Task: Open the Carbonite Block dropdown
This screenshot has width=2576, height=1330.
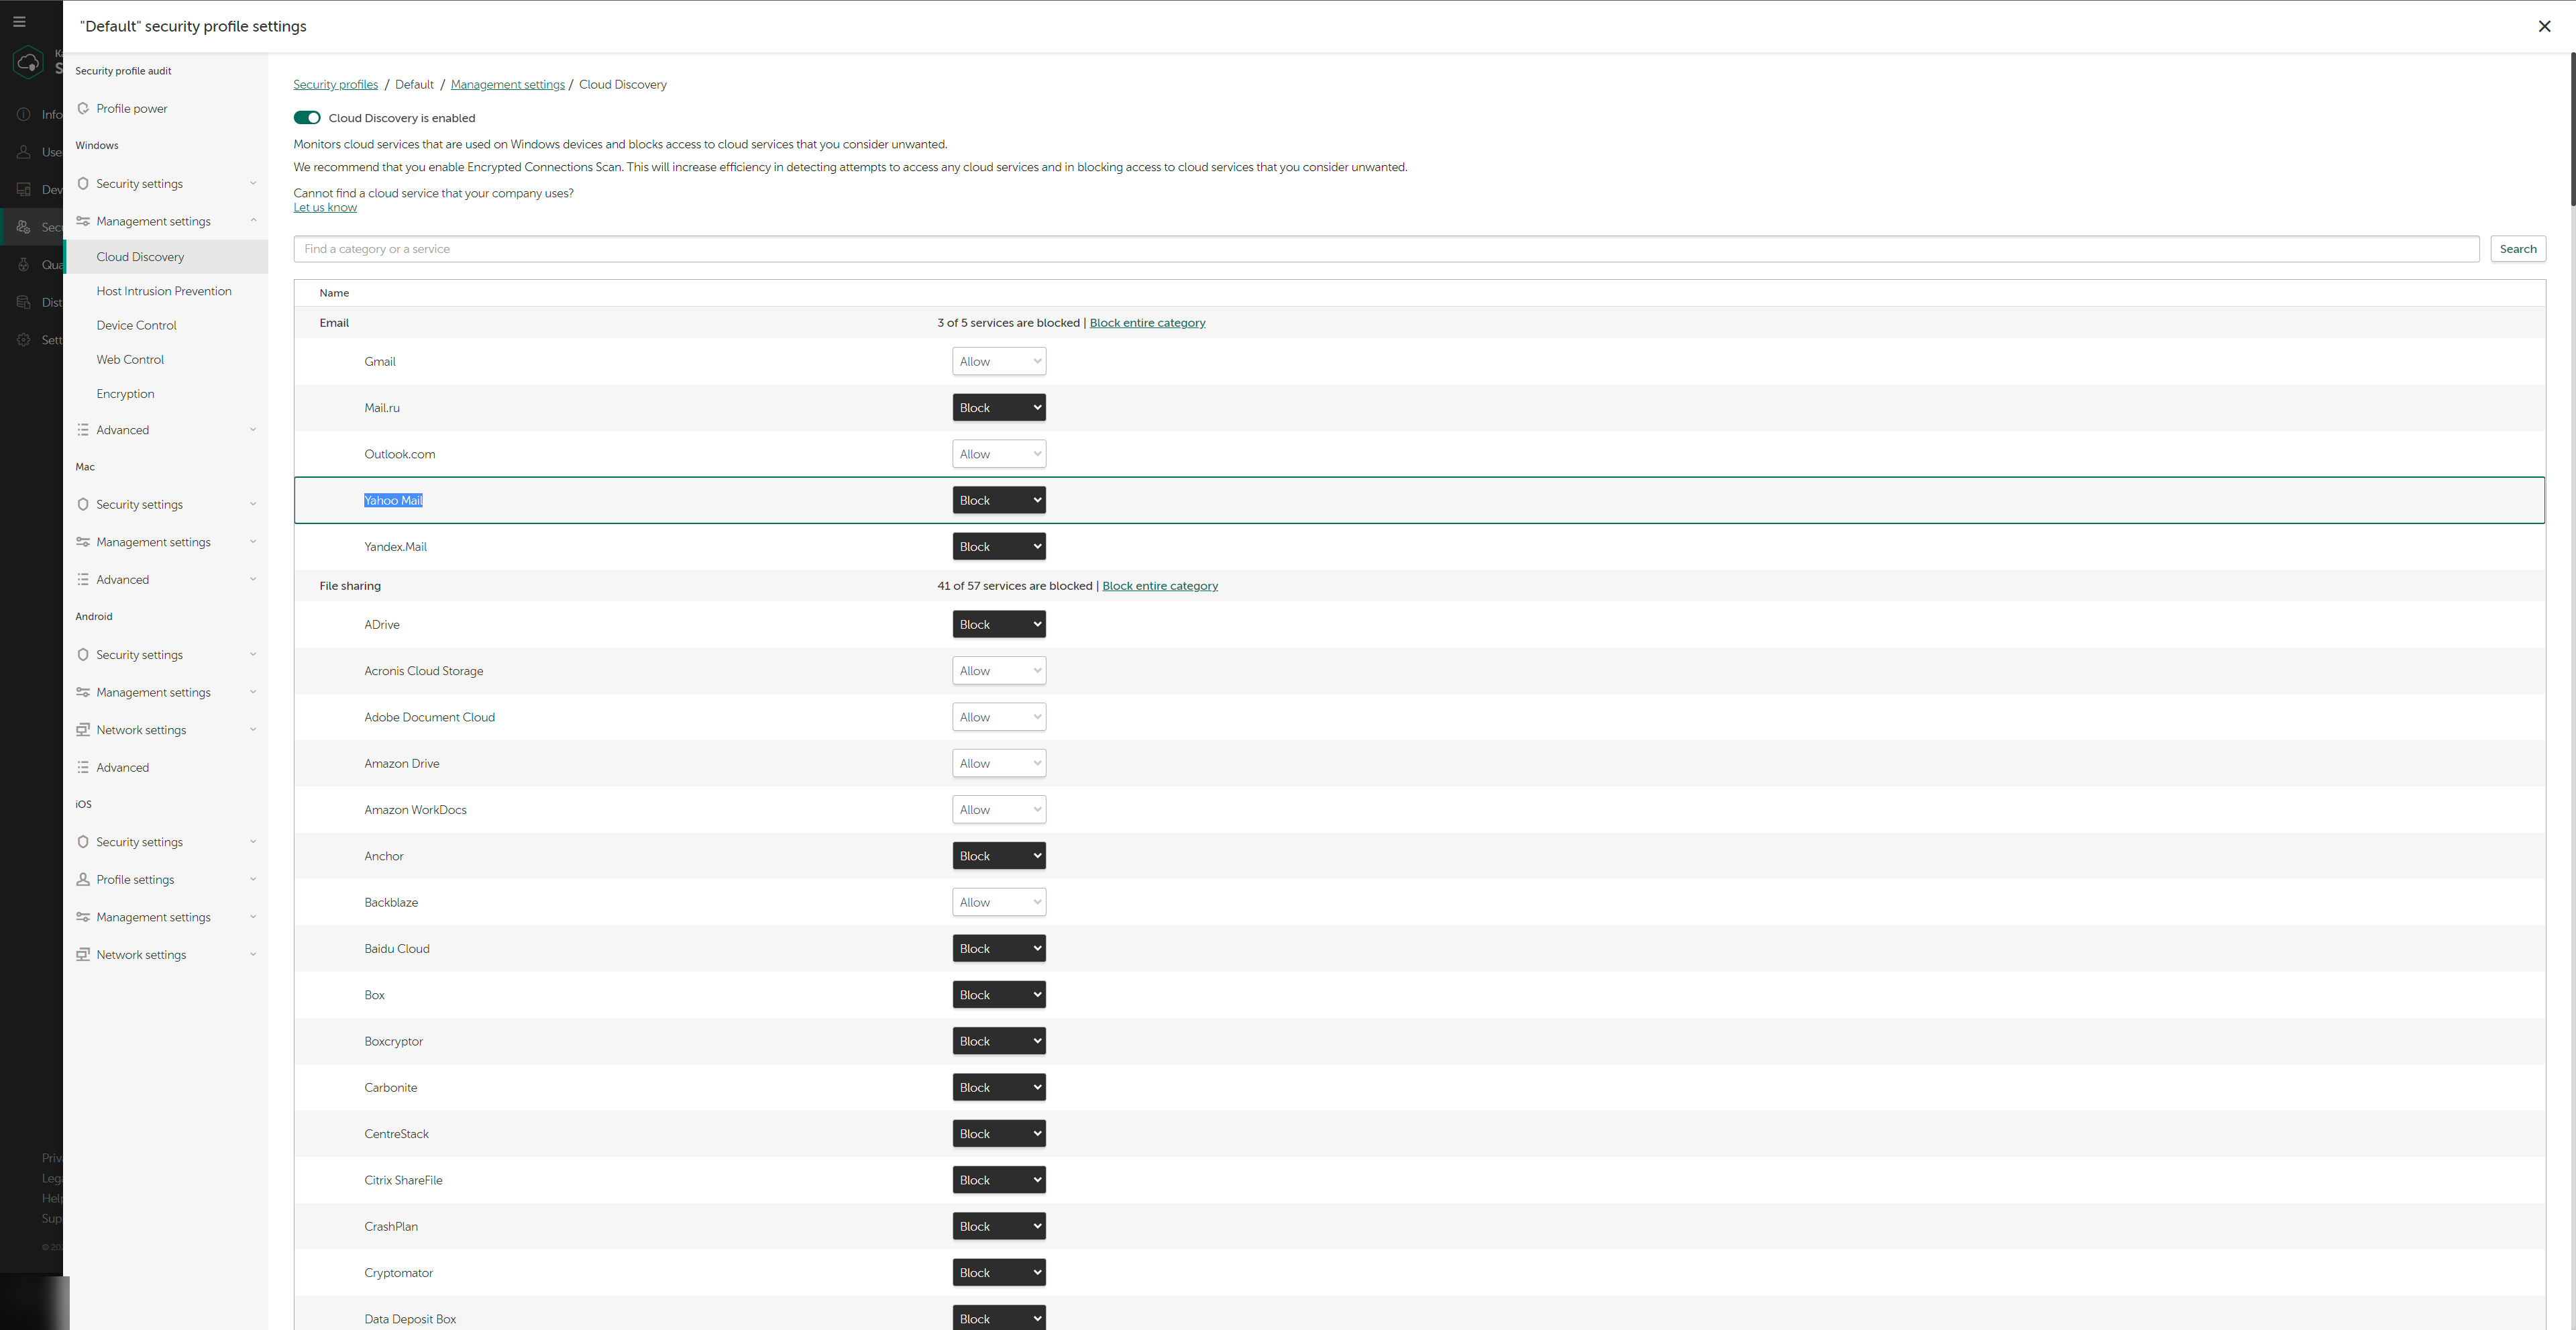Action: 998,1088
